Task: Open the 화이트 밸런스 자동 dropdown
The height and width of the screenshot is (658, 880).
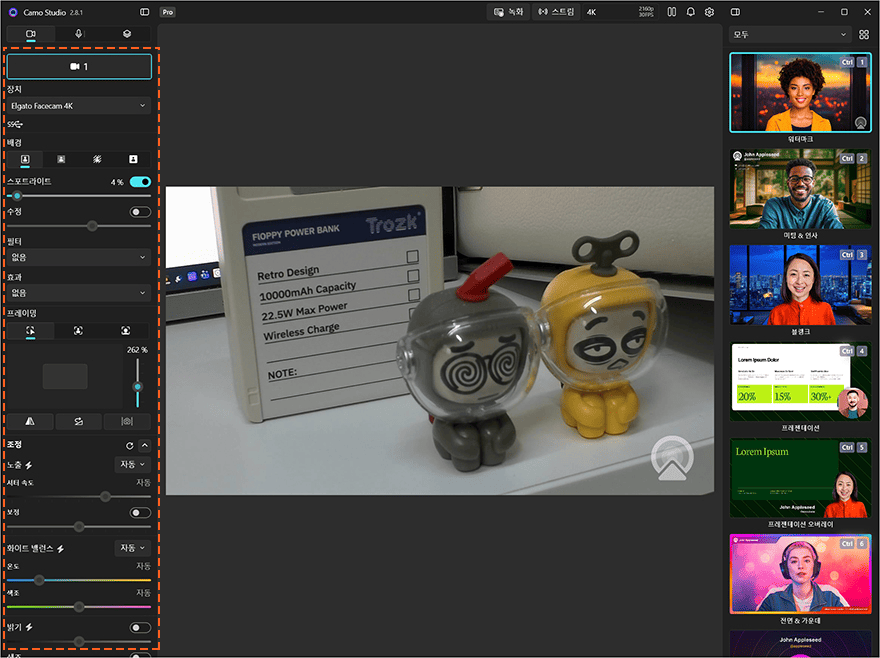Action: point(133,548)
